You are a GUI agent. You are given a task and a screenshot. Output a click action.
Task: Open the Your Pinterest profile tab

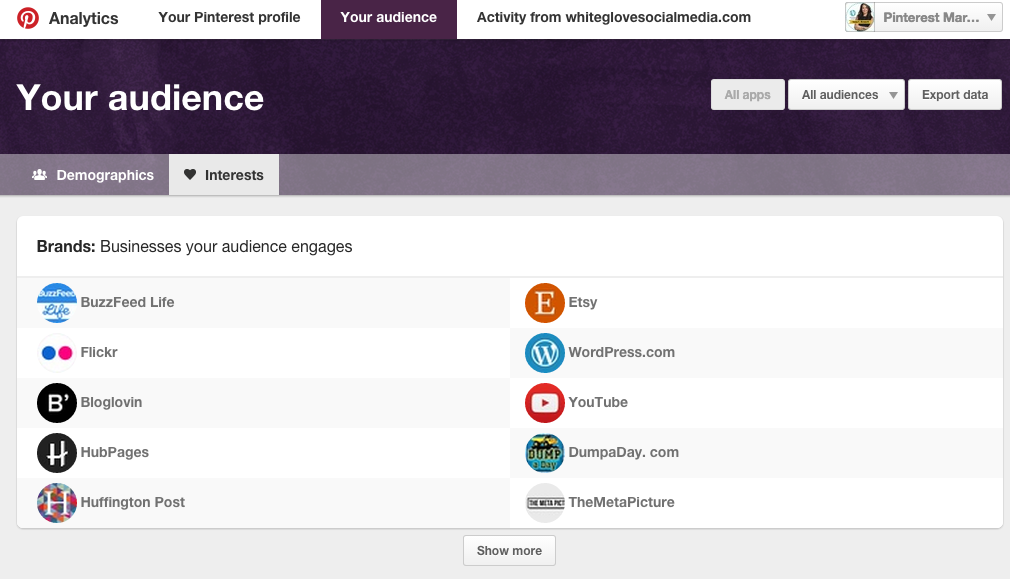229,17
